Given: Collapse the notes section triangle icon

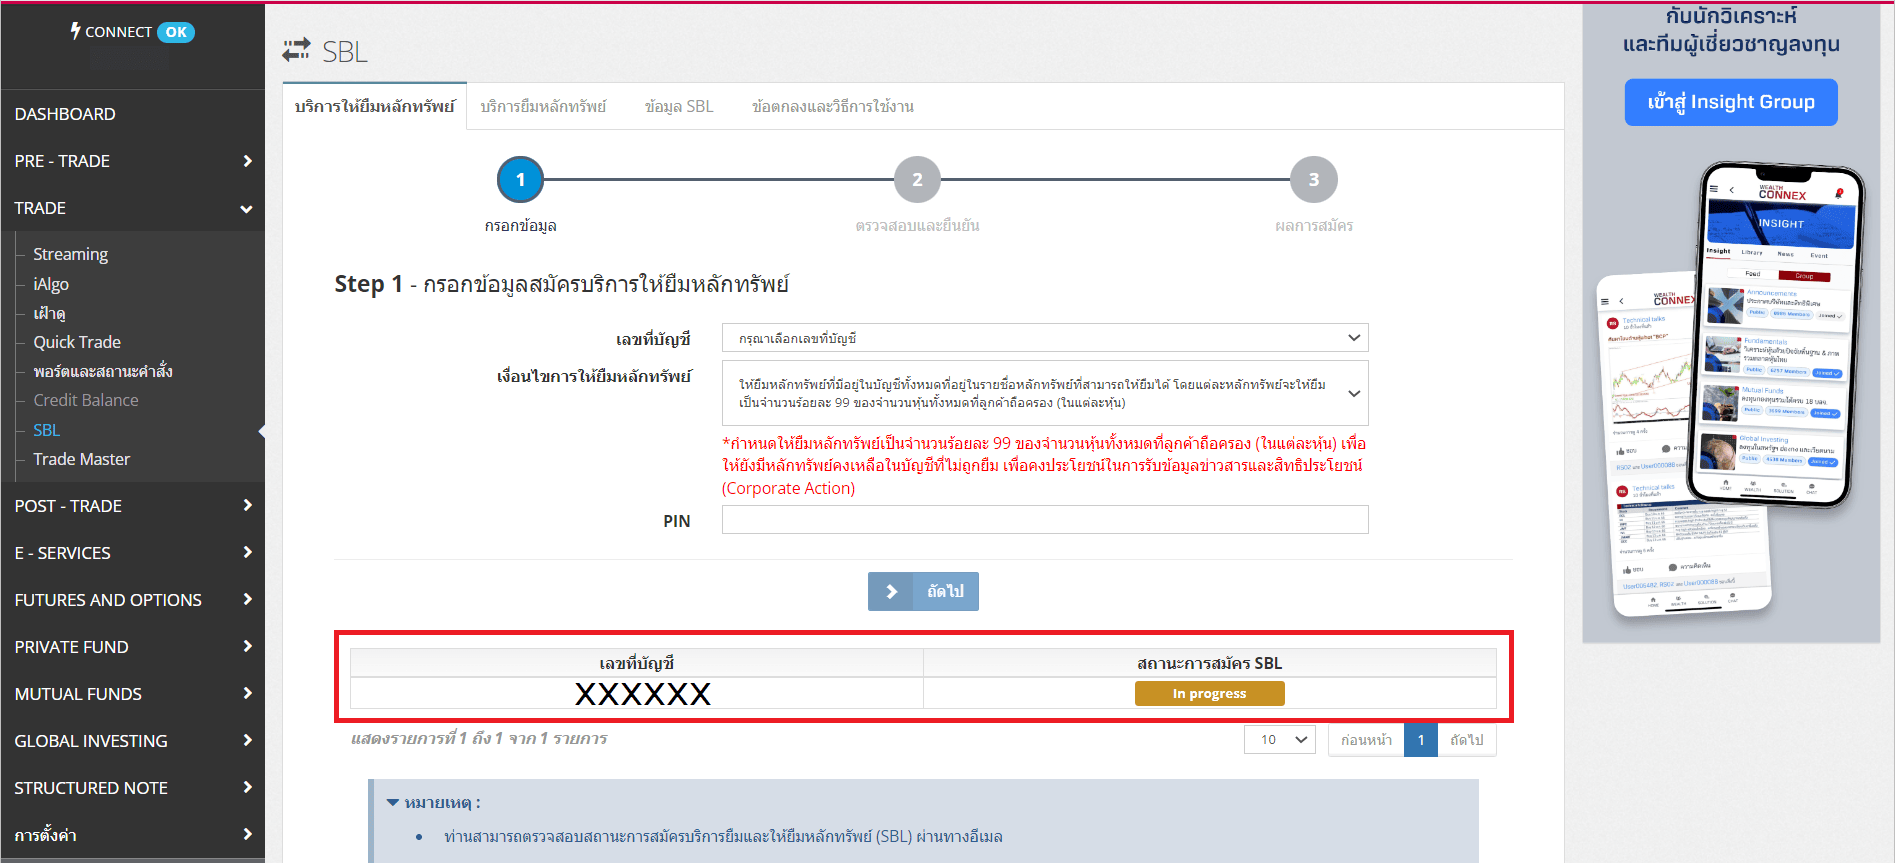Looking at the screenshot, I should pyautogui.click(x=393, y=803).
